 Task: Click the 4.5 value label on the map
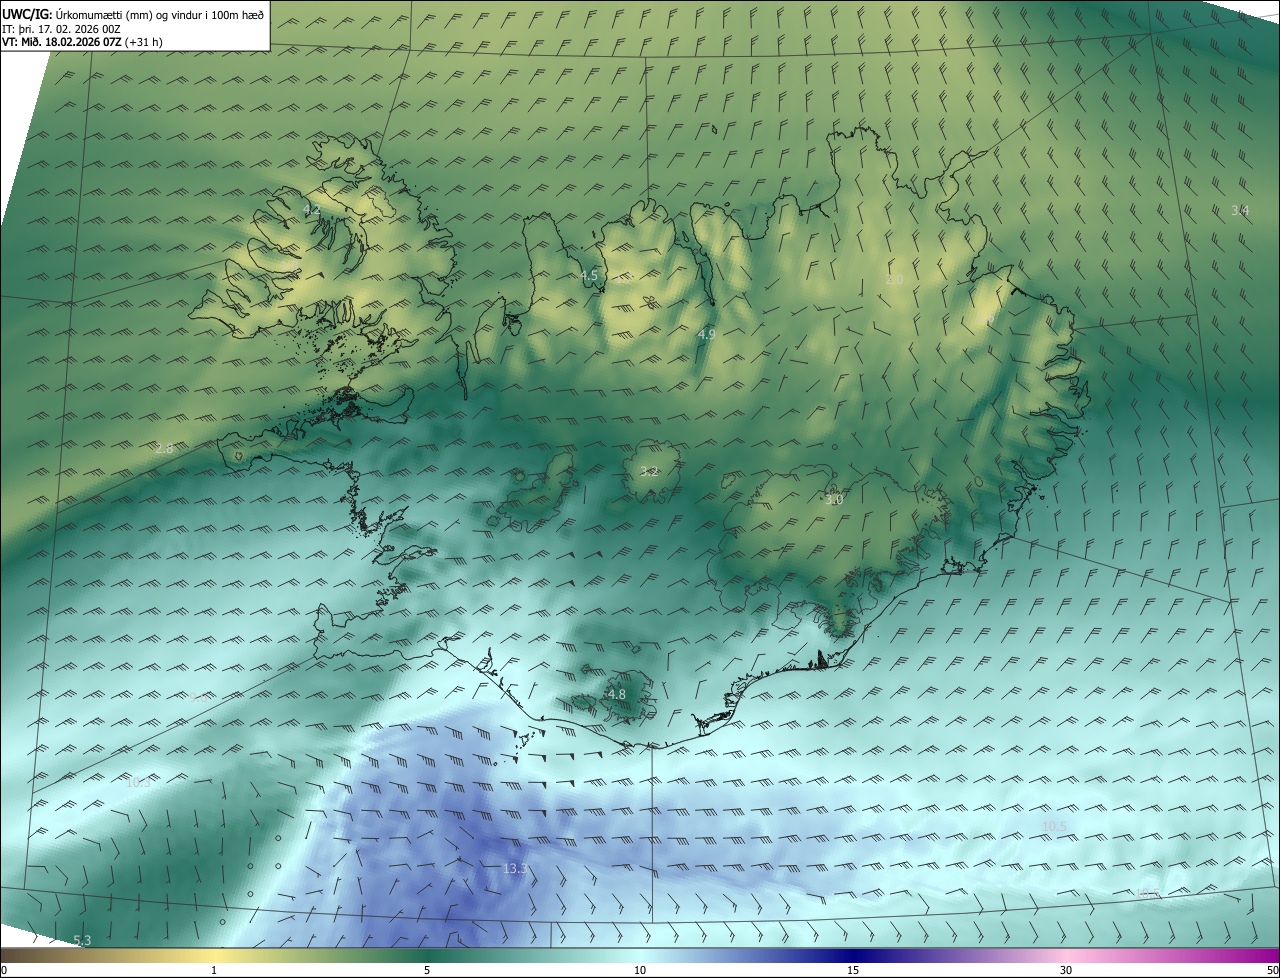coord(589,275)
